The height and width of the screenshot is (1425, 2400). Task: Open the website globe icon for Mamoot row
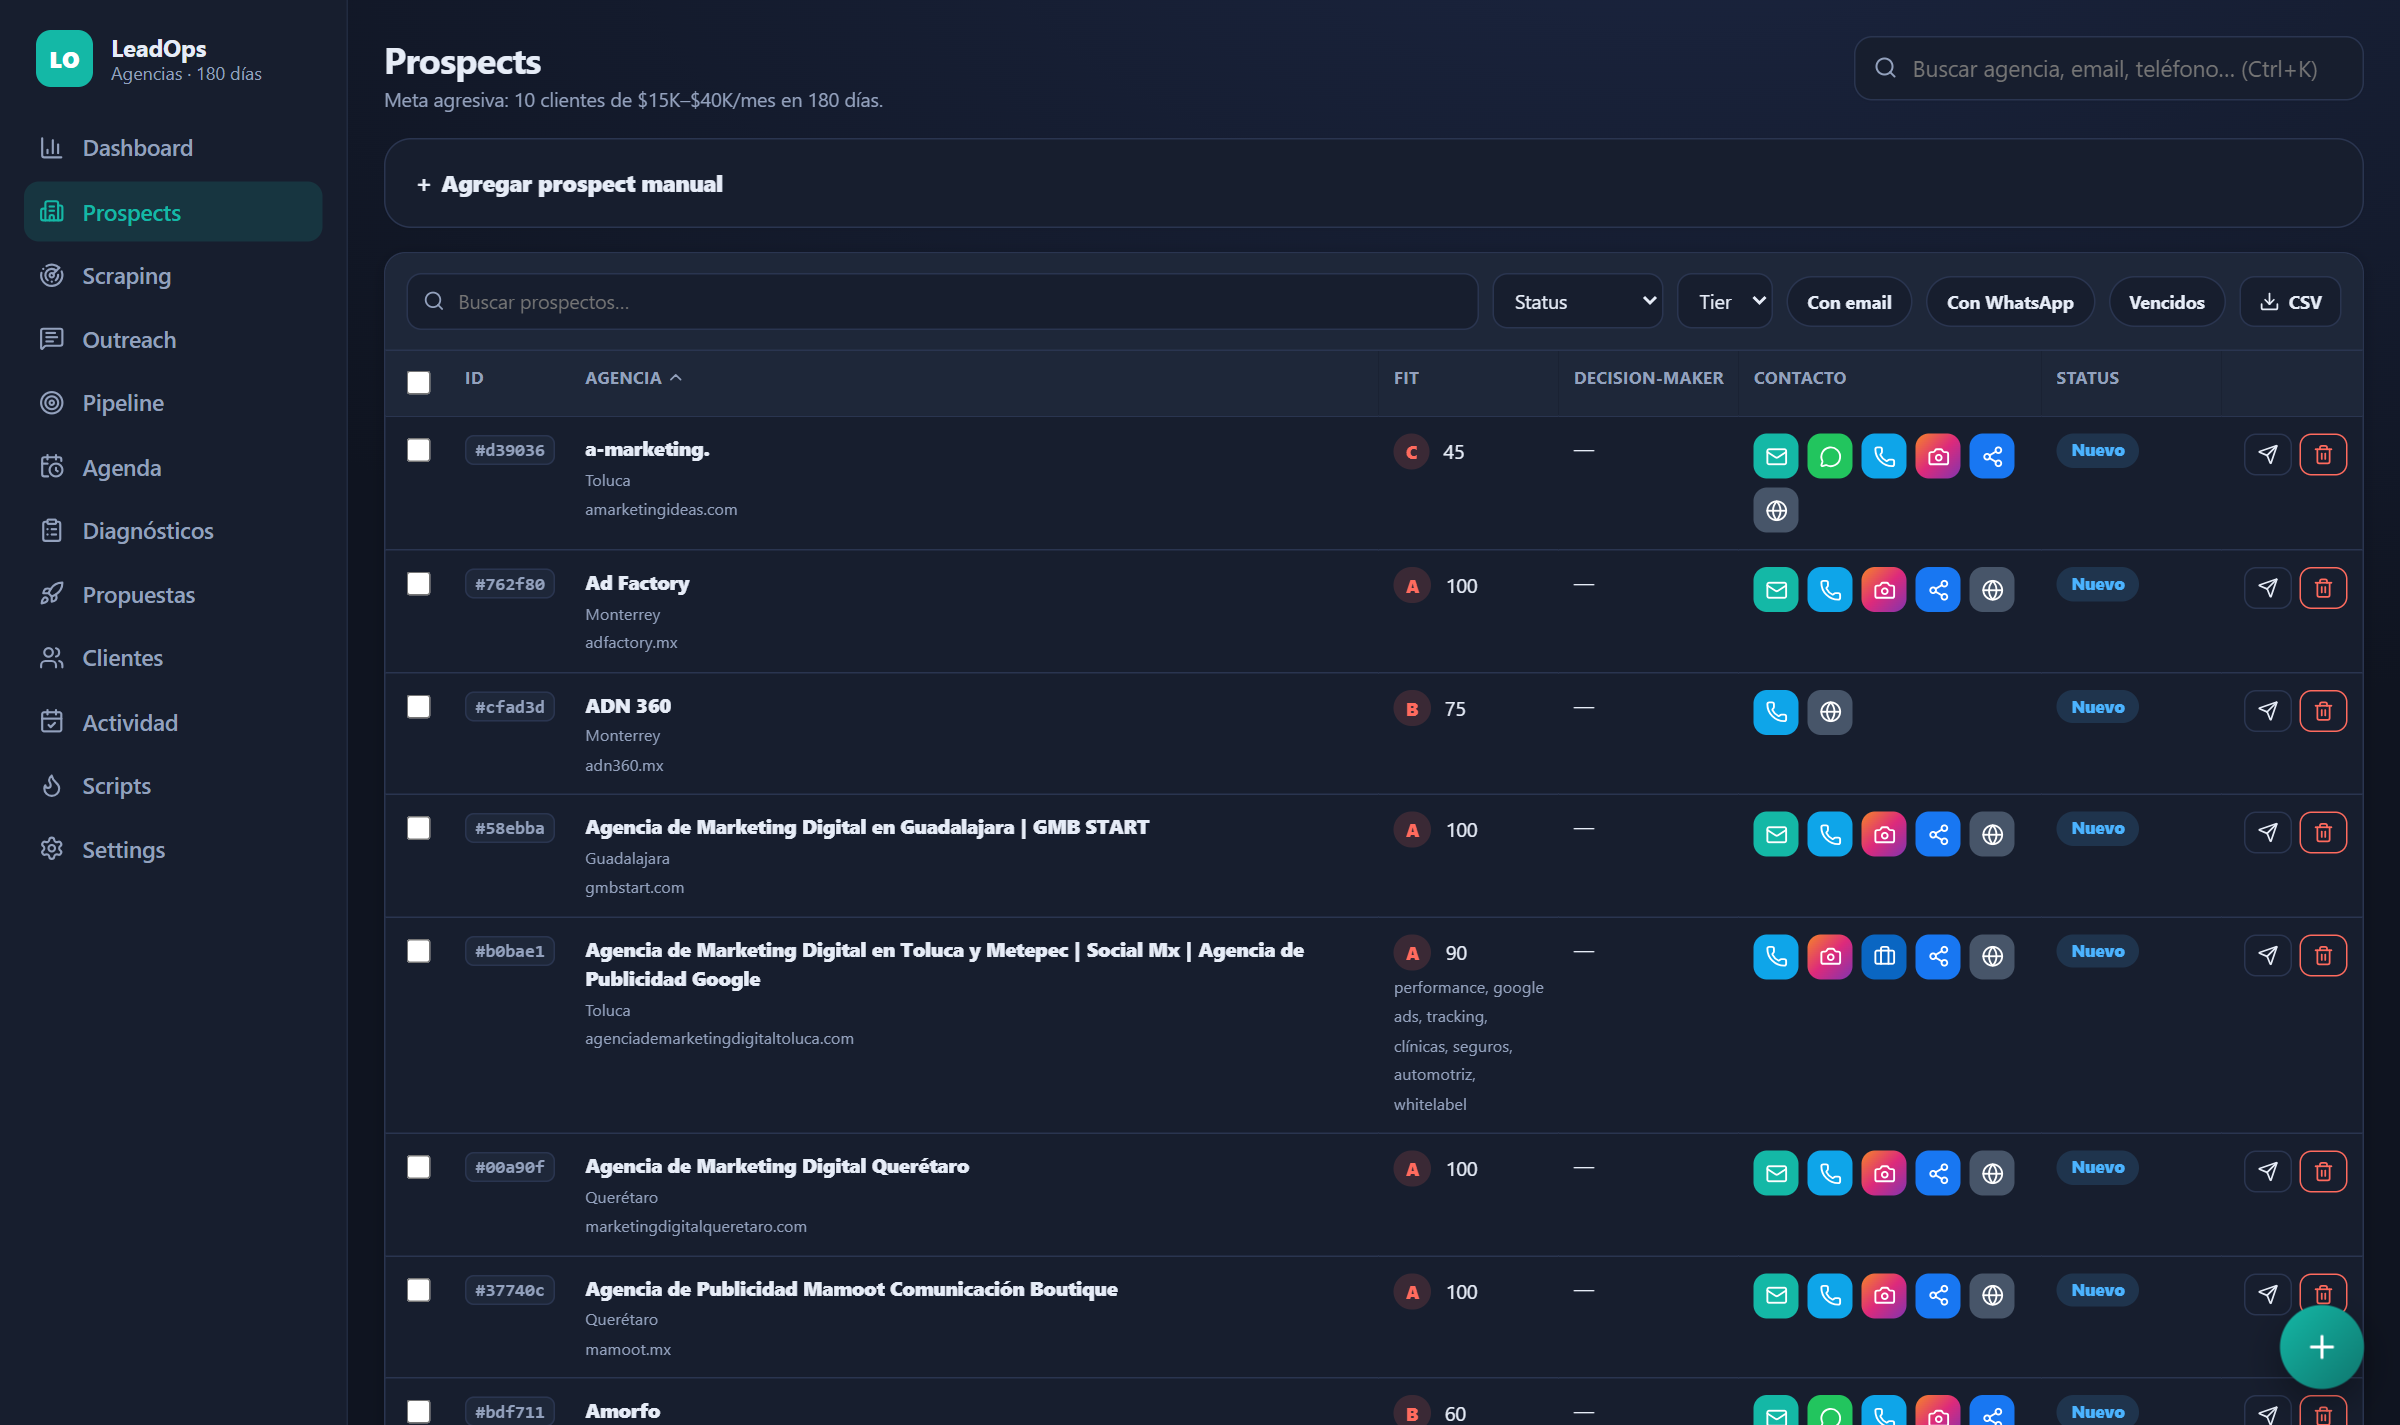[1991, 1296]
